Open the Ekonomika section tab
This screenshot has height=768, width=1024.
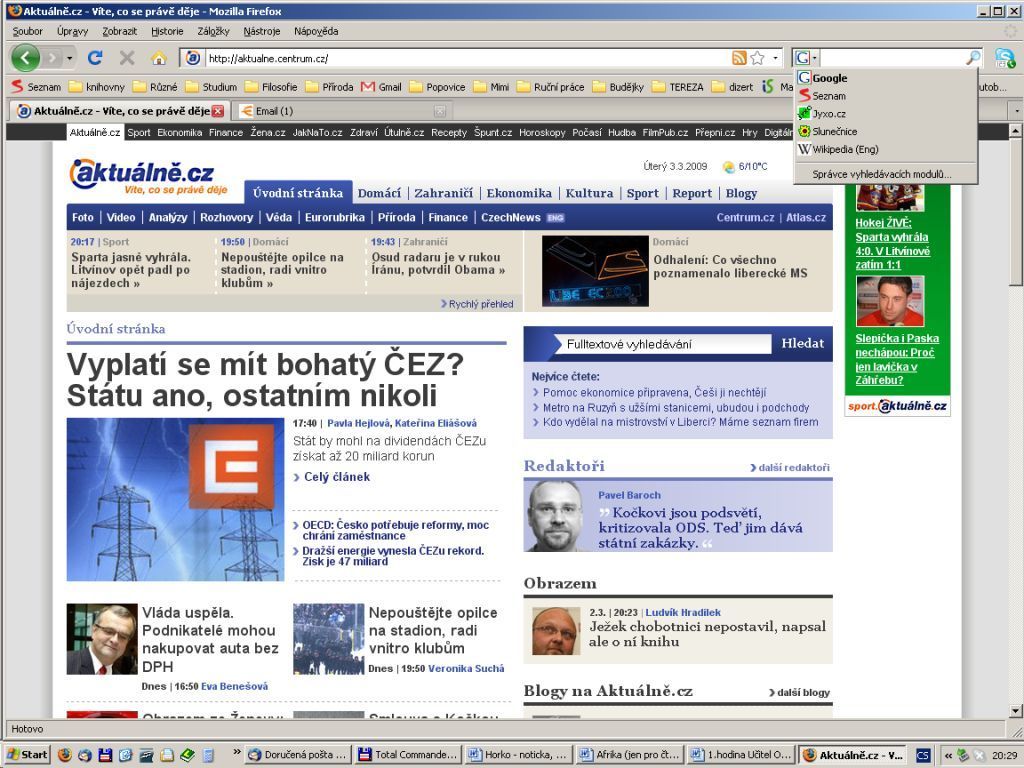519,193
